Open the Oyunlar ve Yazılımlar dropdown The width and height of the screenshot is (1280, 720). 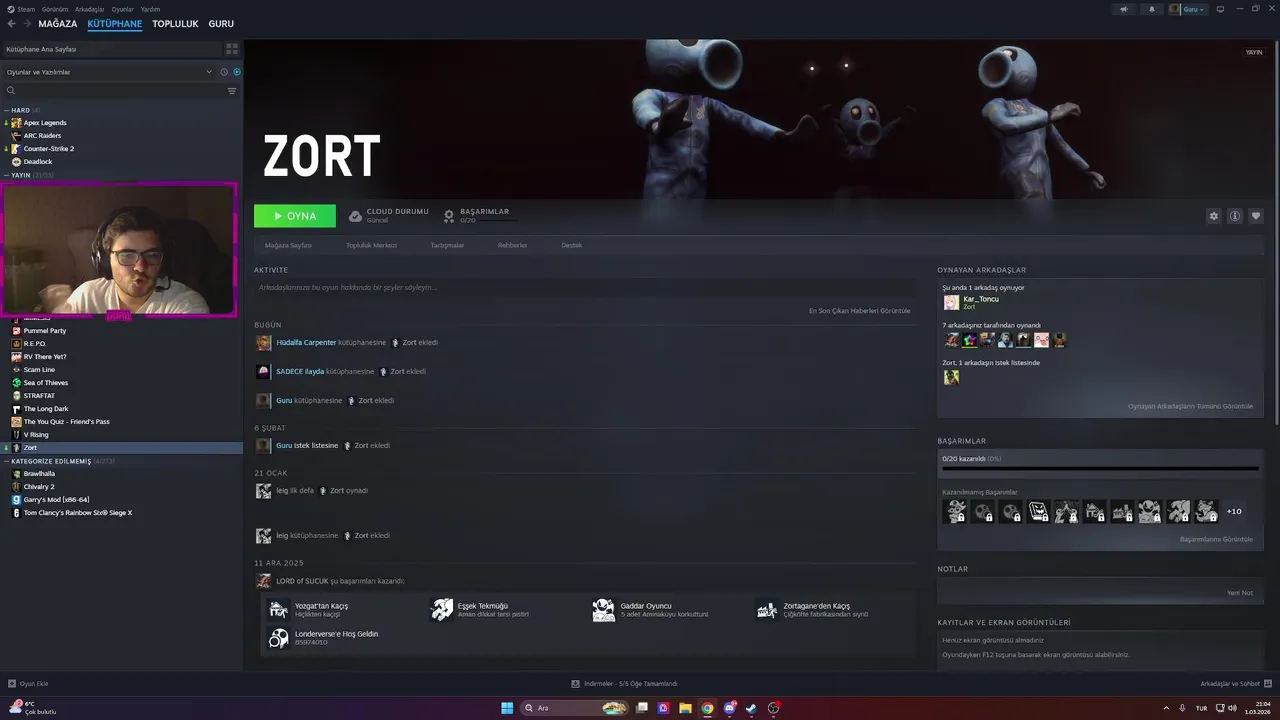[109, 72]
